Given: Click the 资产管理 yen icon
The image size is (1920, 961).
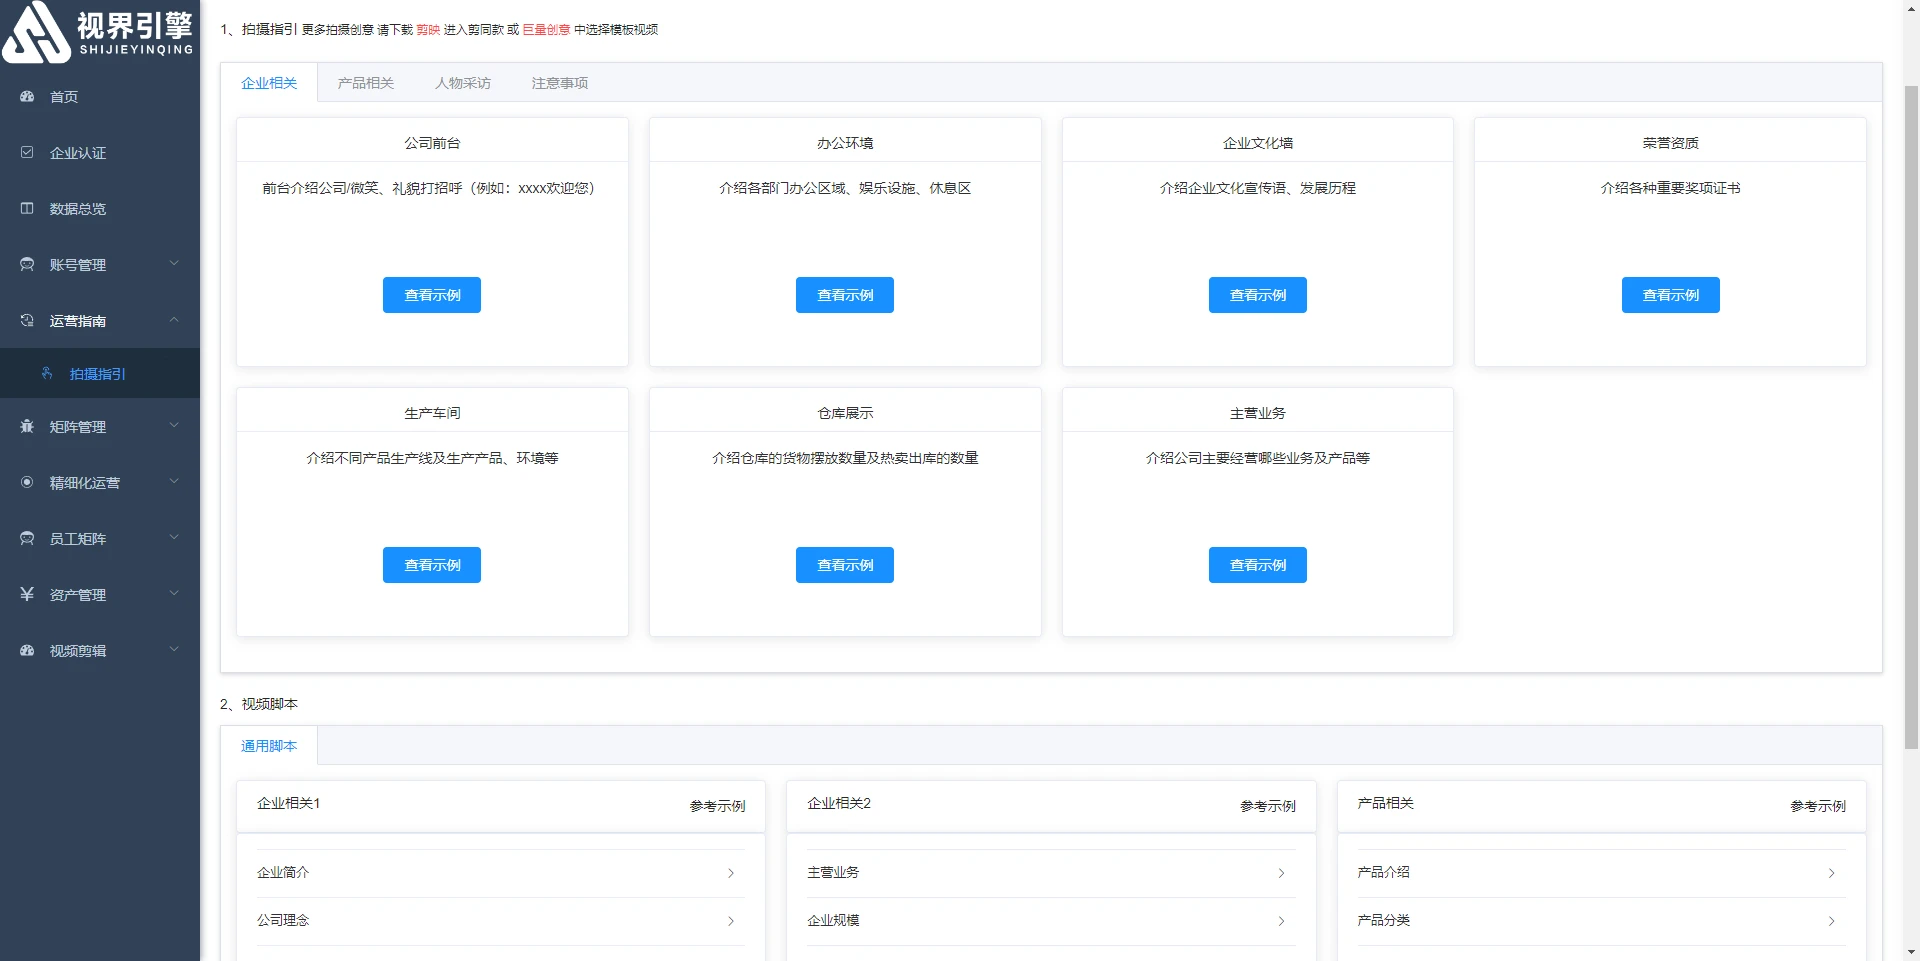Looking at the screenshot, I should (27, 595).
